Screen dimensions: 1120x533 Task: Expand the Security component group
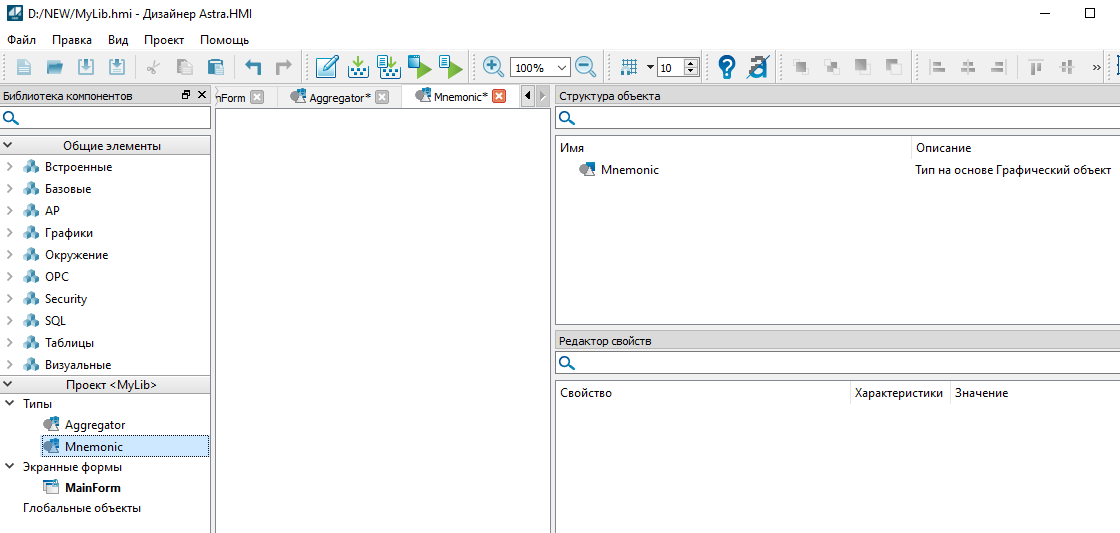click(x=10, y=299)
